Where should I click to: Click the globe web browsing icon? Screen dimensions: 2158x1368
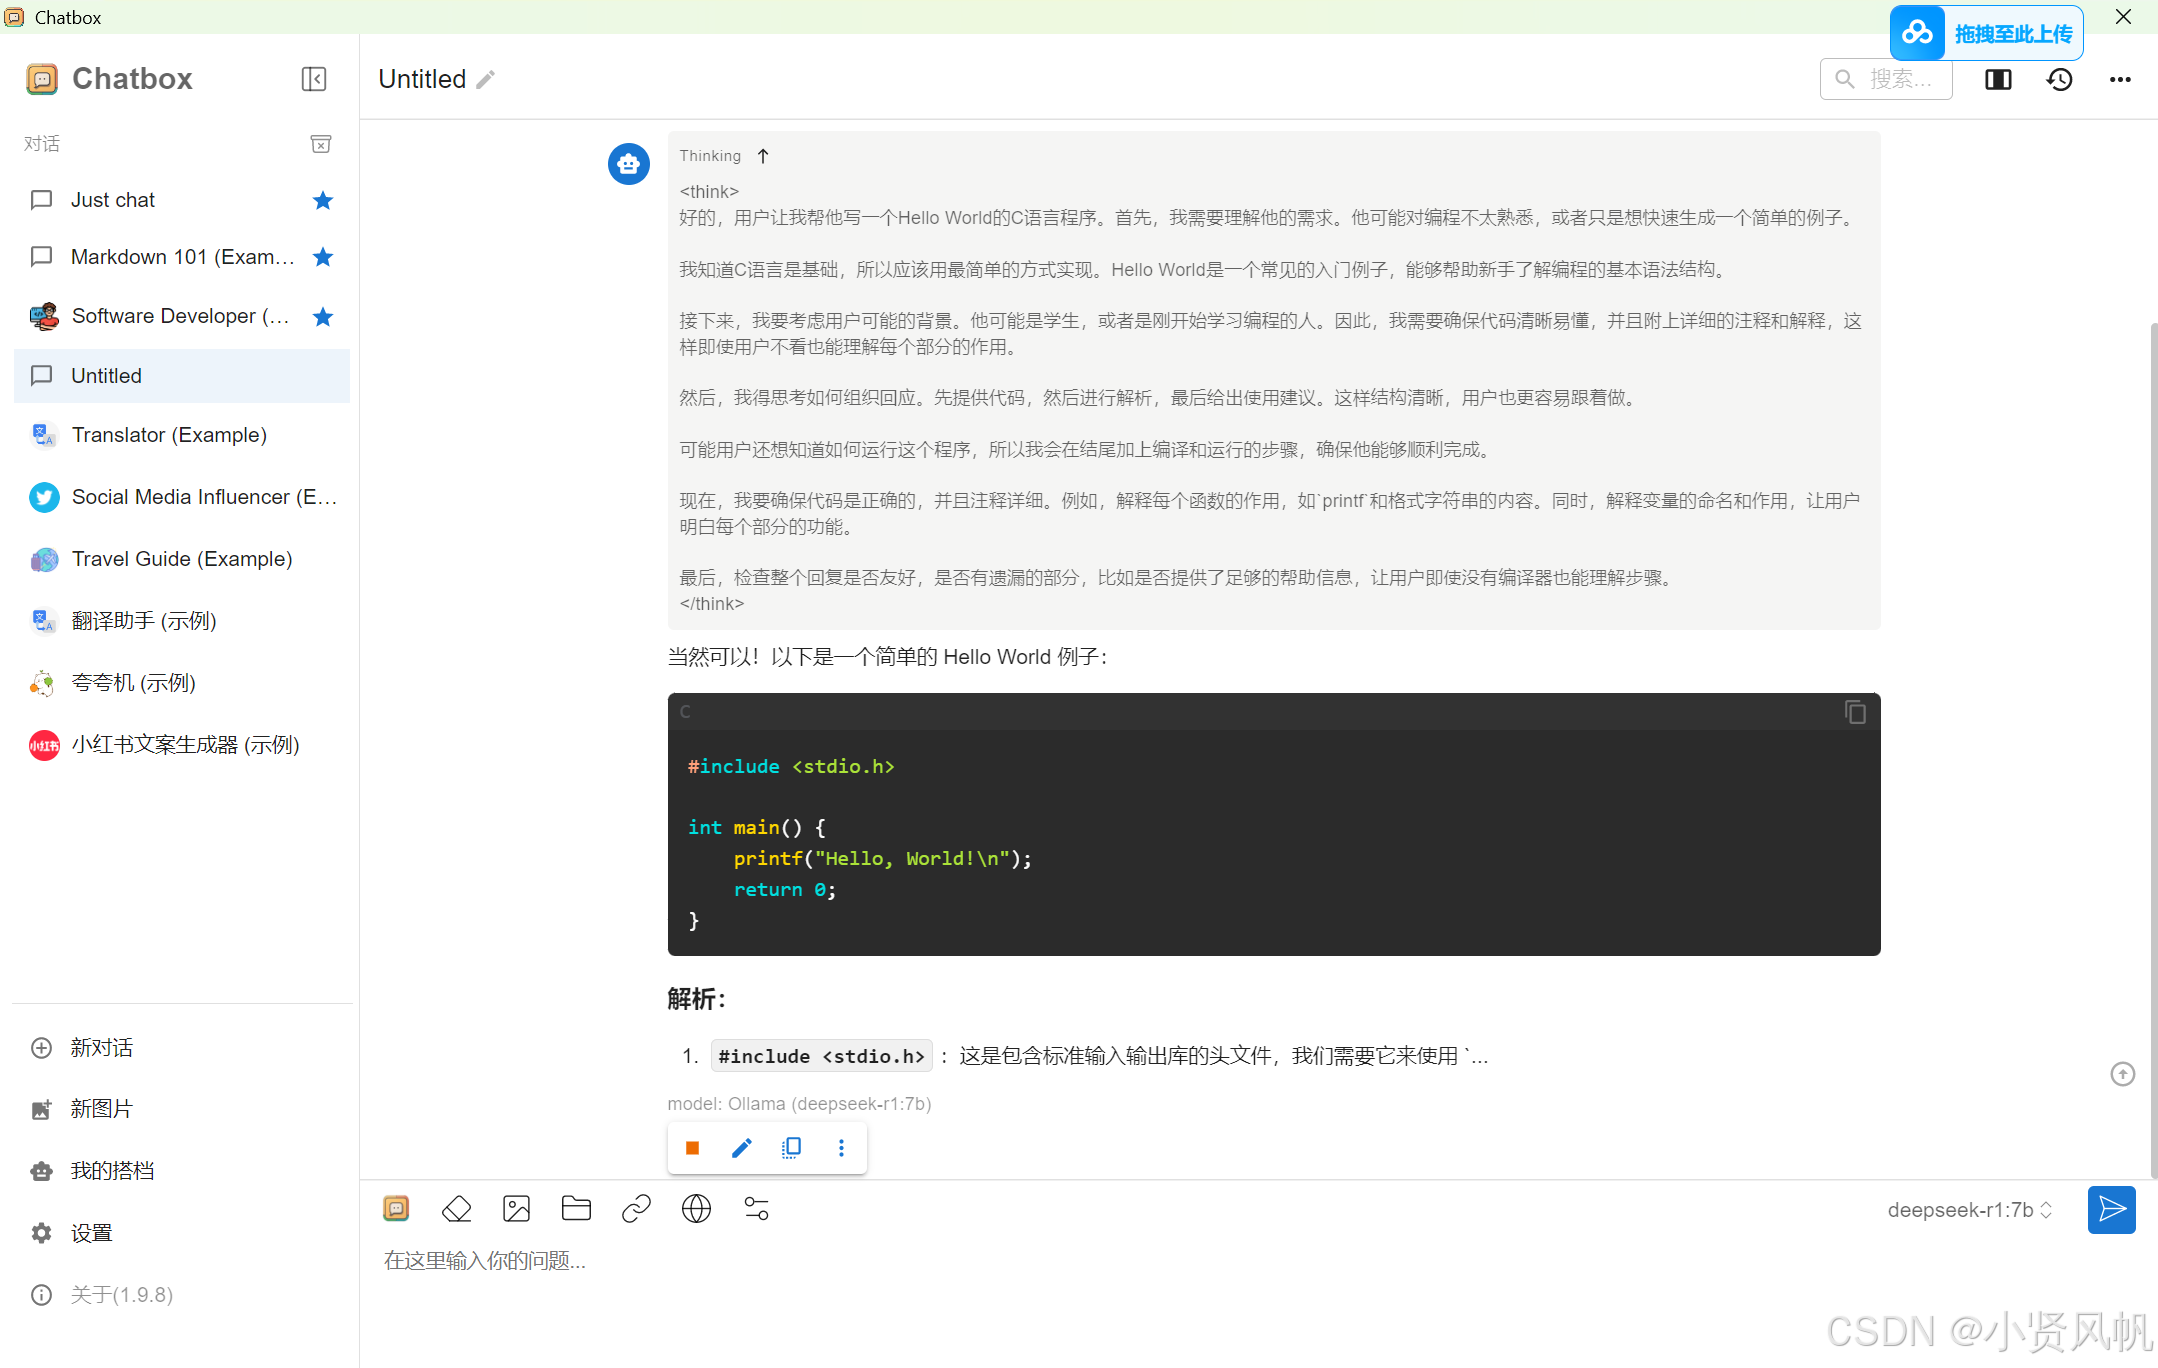696,1209
